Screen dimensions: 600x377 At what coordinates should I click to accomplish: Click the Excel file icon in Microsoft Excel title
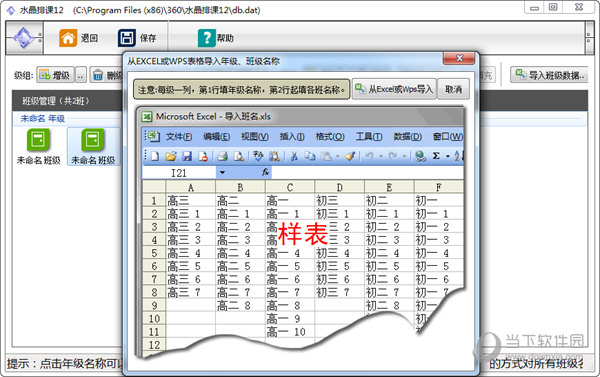coord(147,116)
